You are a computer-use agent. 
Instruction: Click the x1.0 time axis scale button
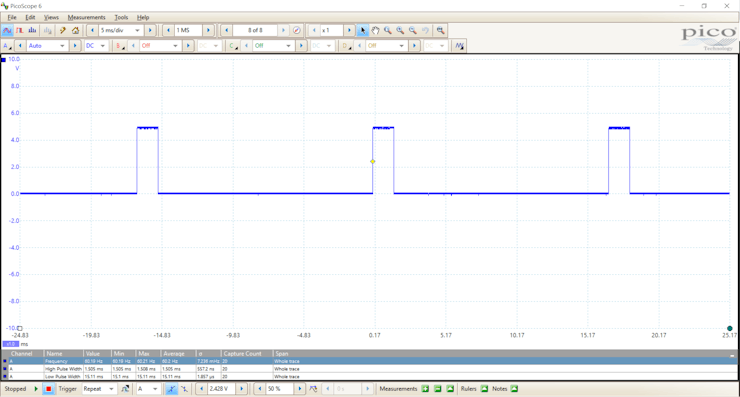coord(10,344)
